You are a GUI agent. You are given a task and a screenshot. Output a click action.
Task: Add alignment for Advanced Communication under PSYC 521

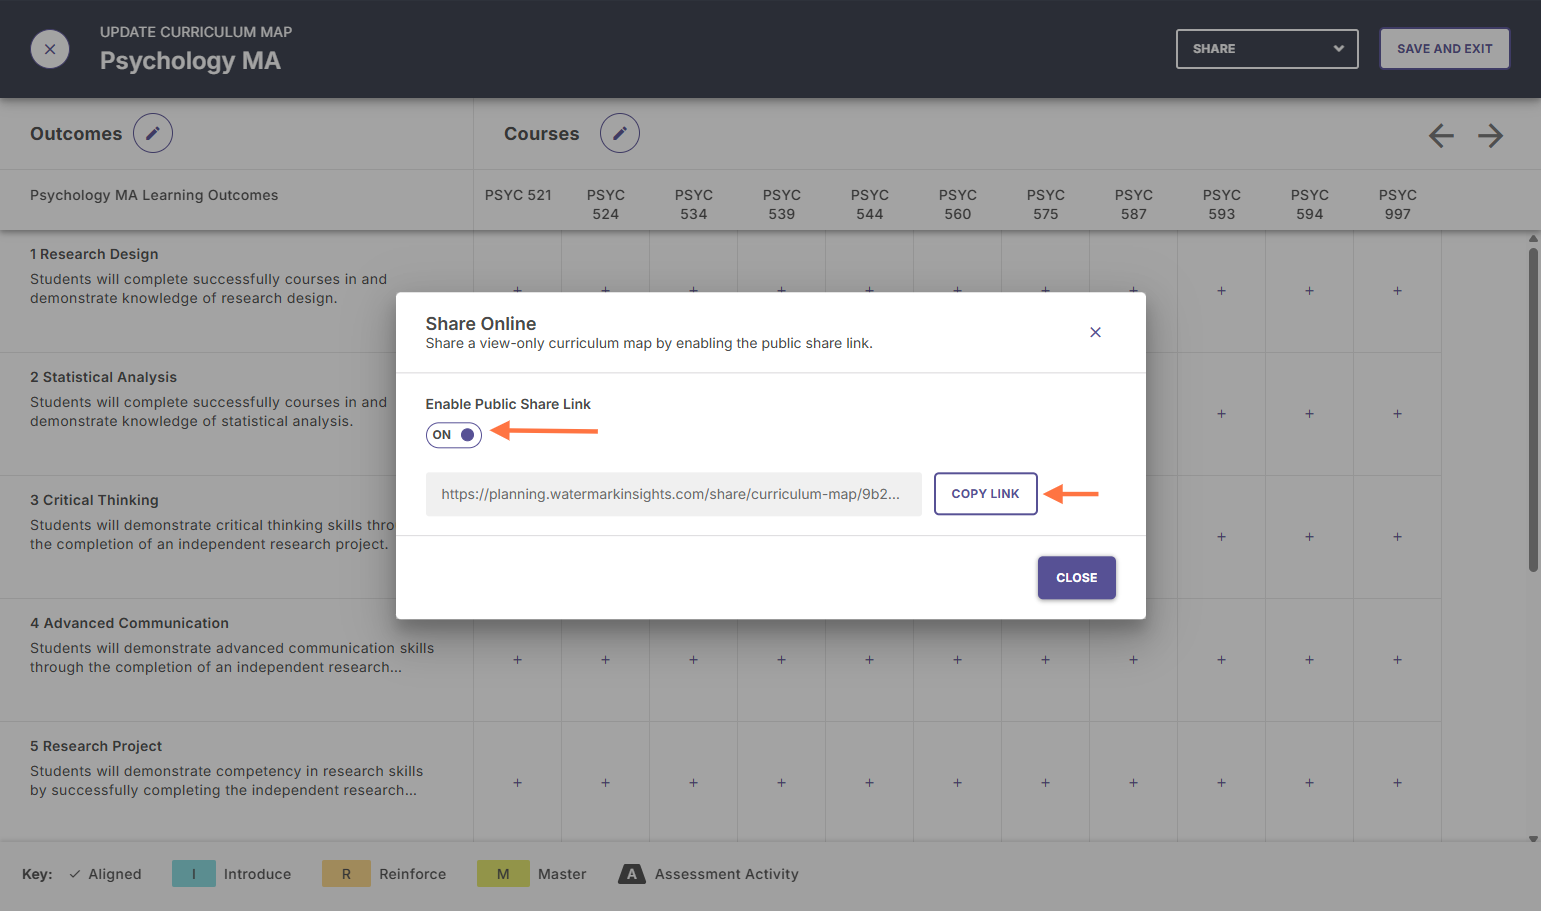[517, 660]
